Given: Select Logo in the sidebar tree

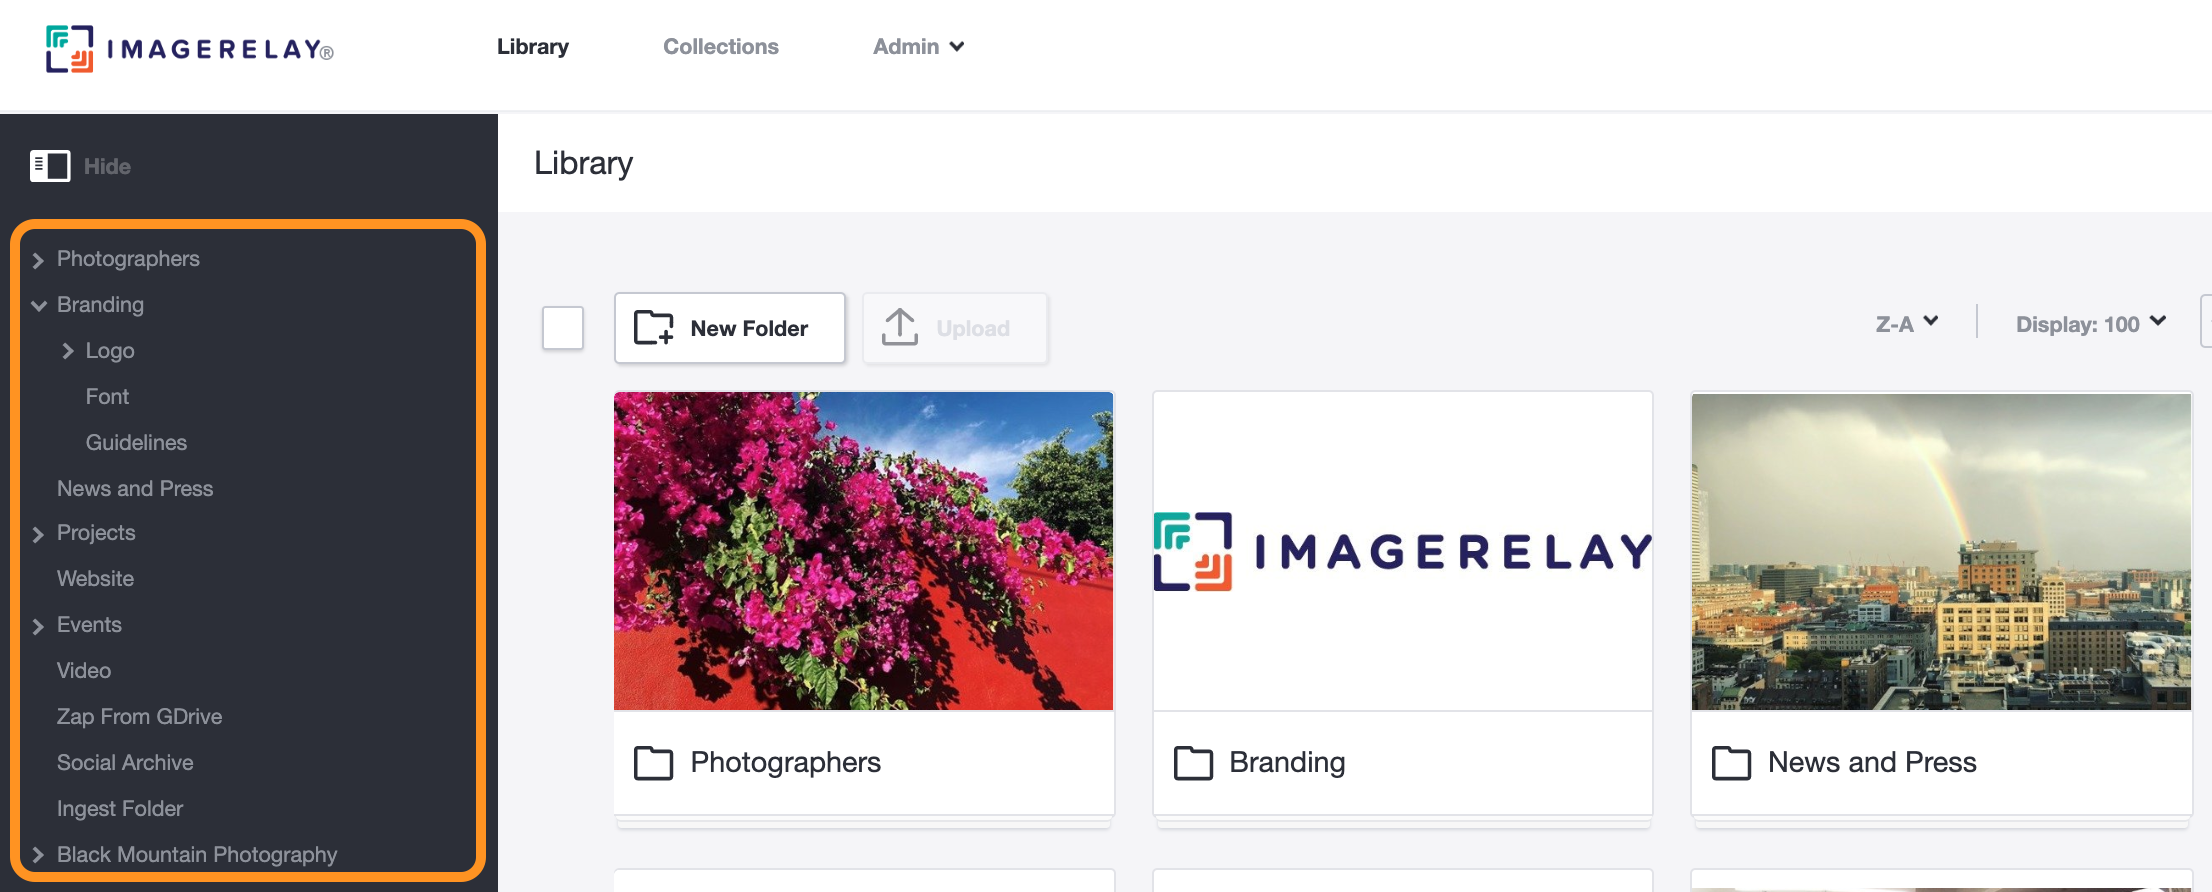Looking at the screenshot, I should pos(110,351).
